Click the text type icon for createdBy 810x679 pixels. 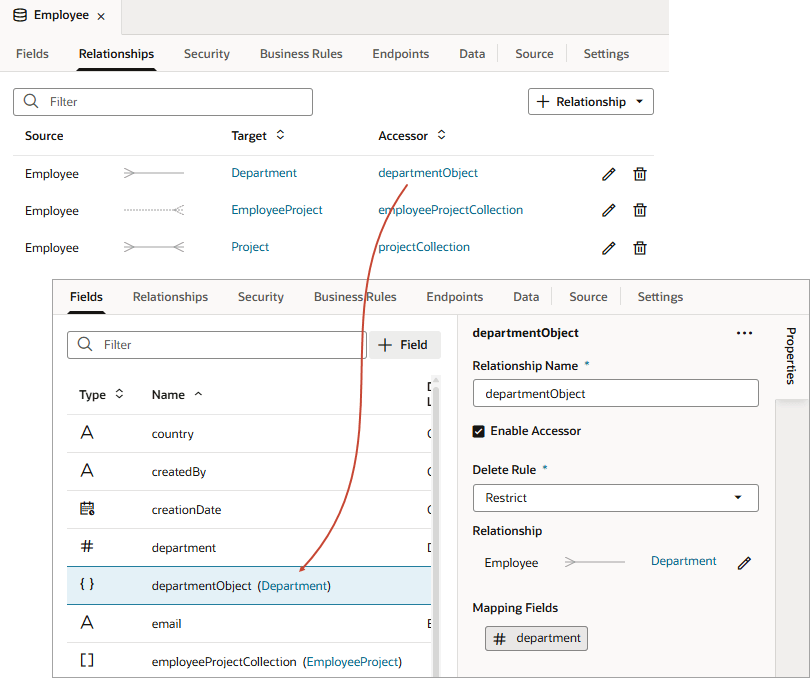[x=87, y=470]
